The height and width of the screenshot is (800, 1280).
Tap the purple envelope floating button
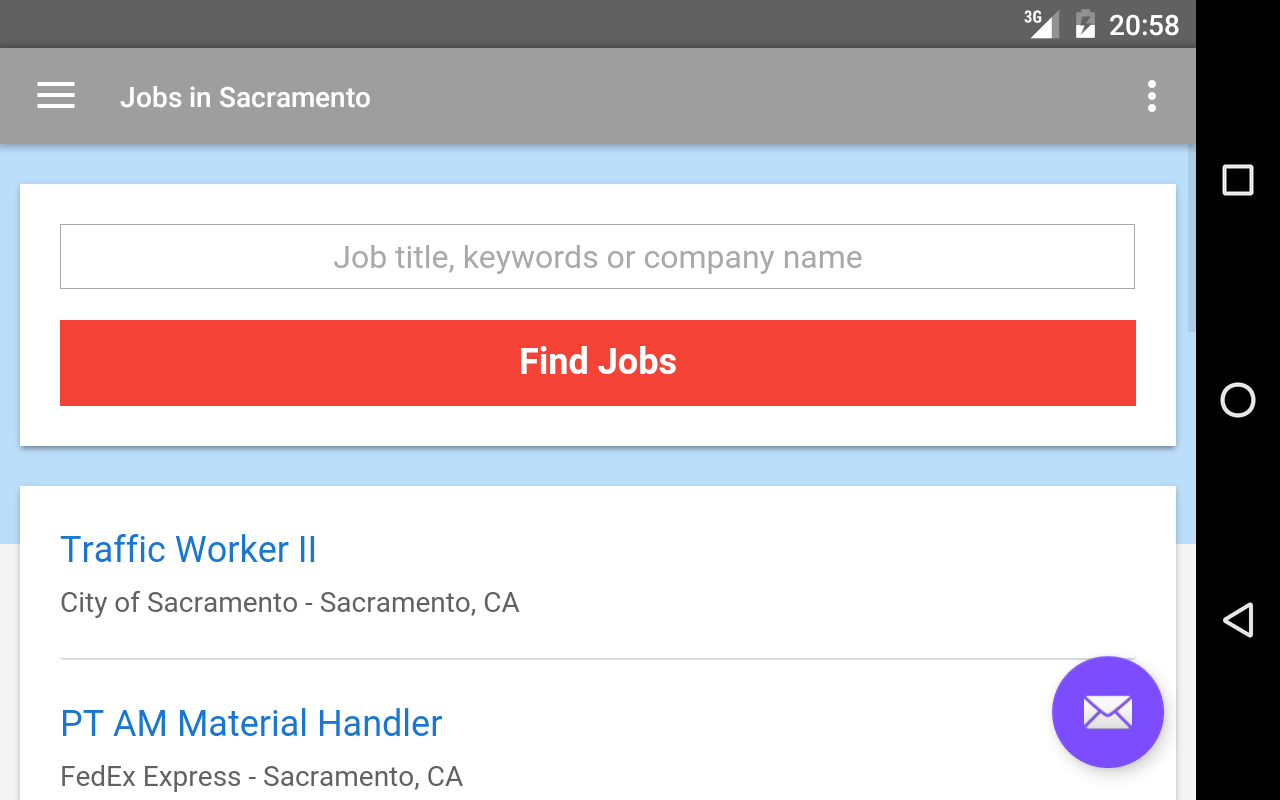pos(1107,712)
